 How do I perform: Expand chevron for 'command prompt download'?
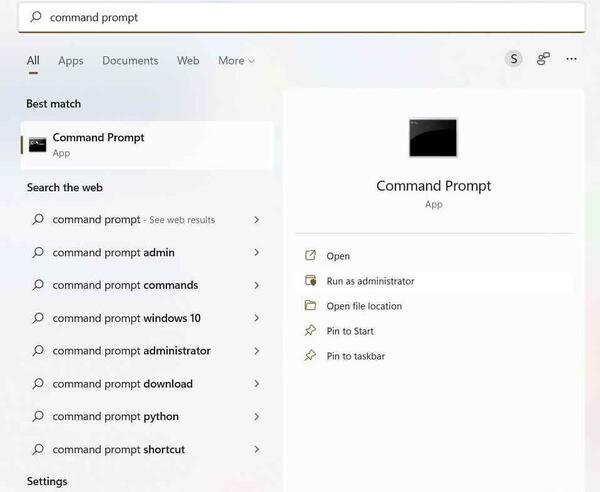coord(257,384)
